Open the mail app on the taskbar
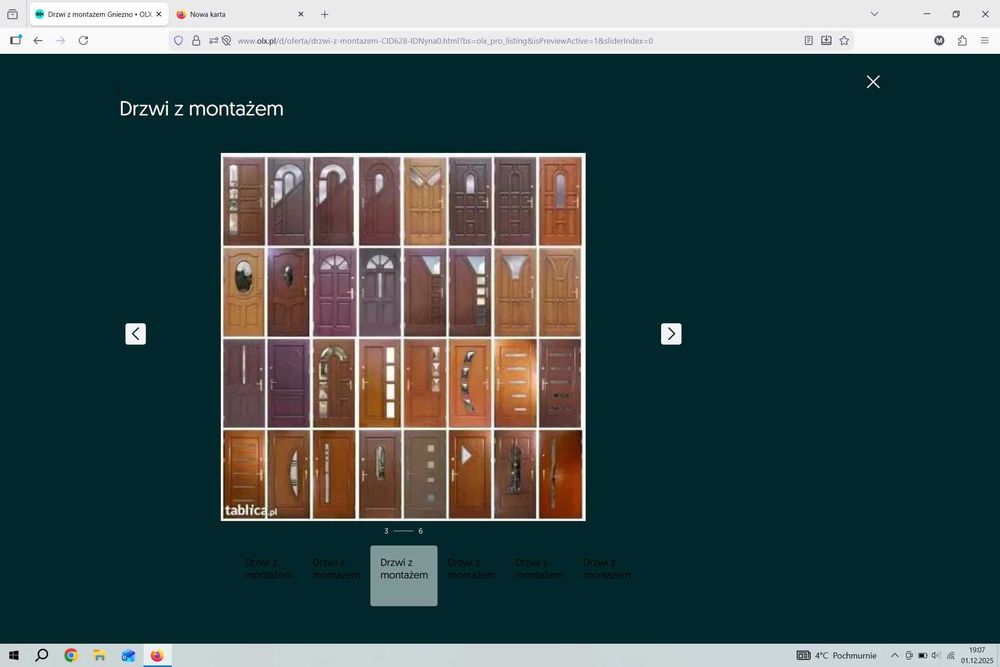Screen dimensions: 1000x667 [x=128, y=656]
